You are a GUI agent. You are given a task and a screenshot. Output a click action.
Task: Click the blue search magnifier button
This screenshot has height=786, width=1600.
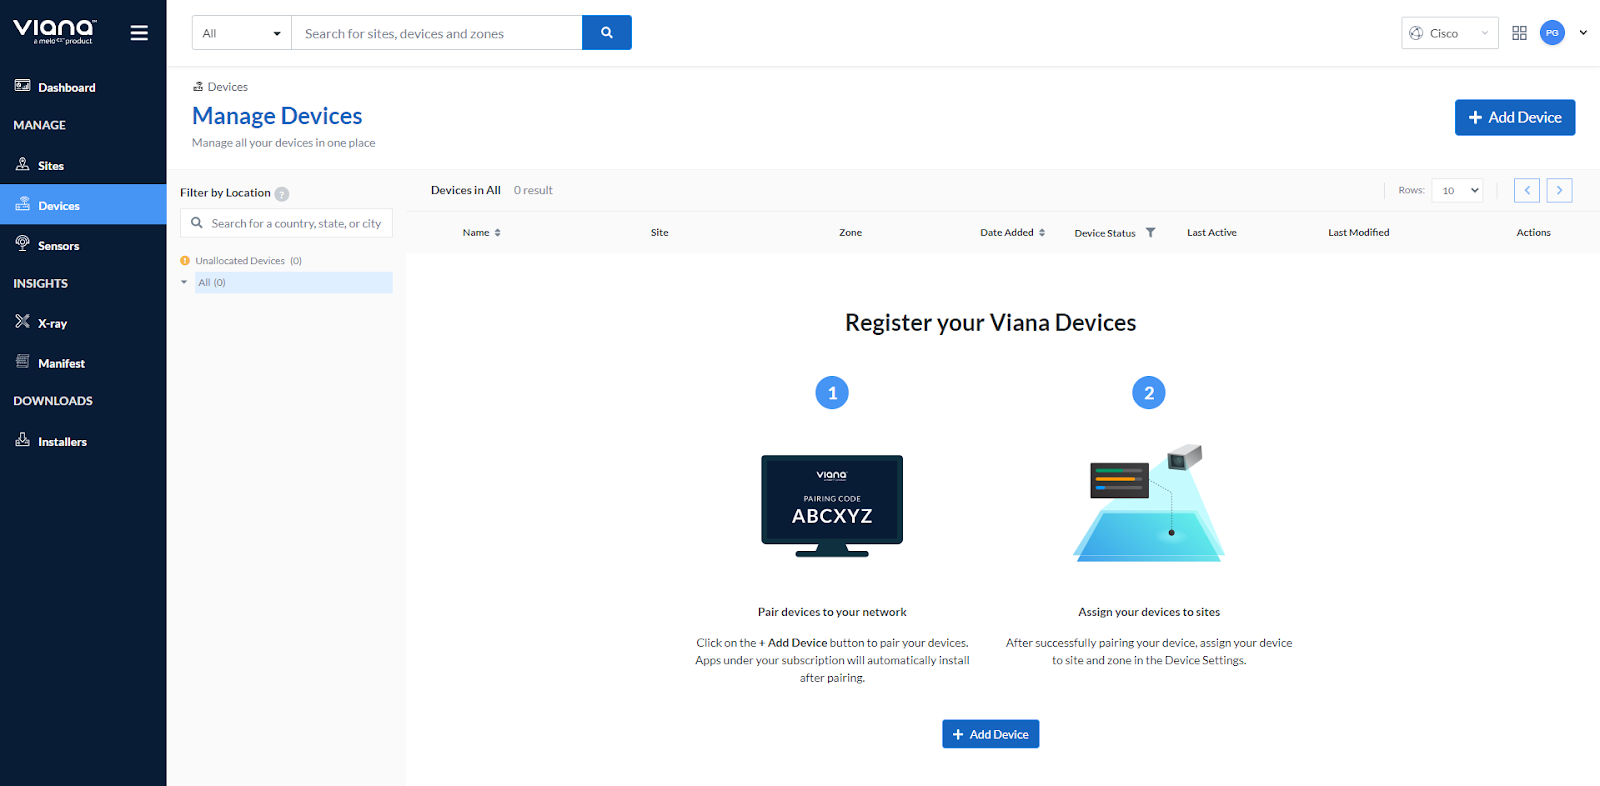[606, 33]
